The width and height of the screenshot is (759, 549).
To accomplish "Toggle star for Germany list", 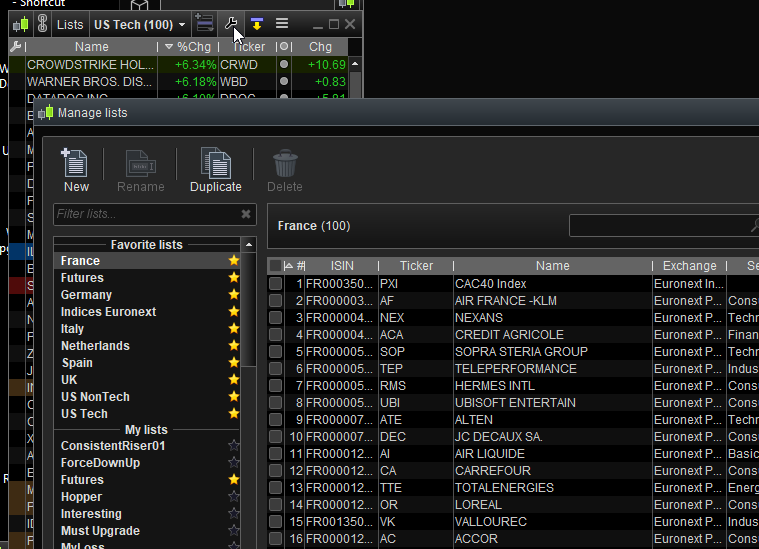I will [234, 294].
